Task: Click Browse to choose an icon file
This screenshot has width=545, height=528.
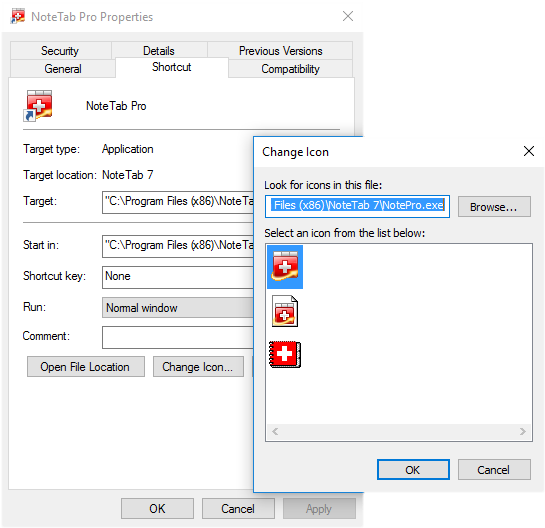Action: pyautogui.click(x=494, y=207)
